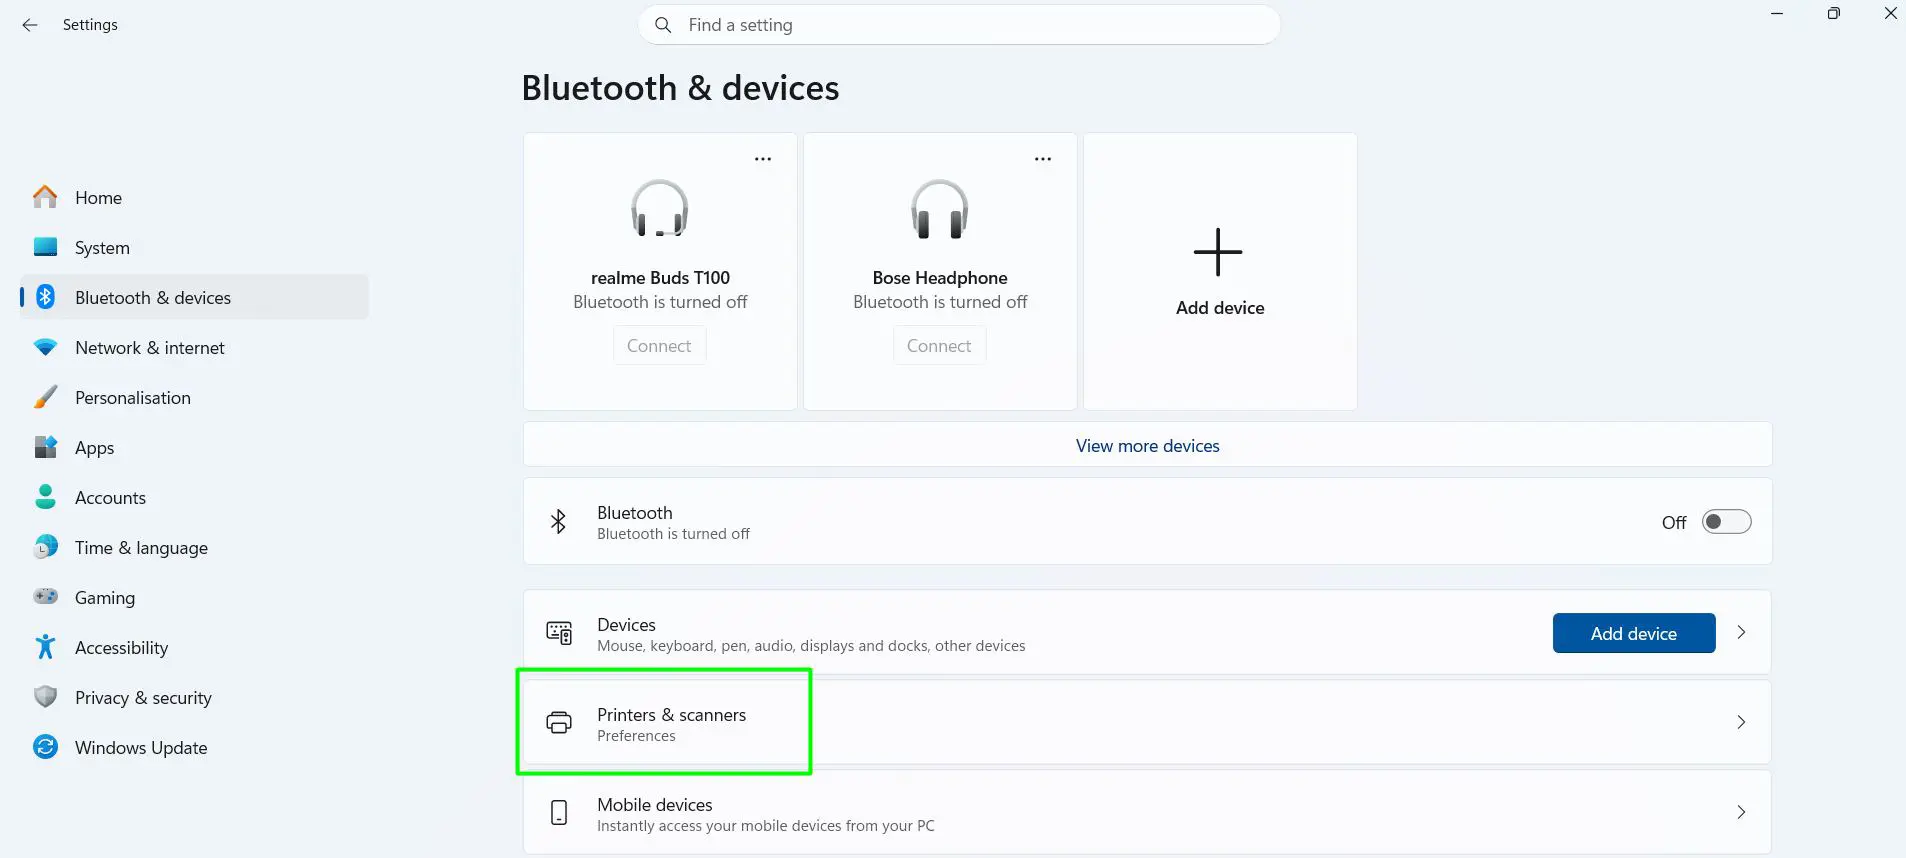Click the Windows Update label
The width and height of the screenshot is (1906, 858).
pyautogui.click(x=141, y=747)
